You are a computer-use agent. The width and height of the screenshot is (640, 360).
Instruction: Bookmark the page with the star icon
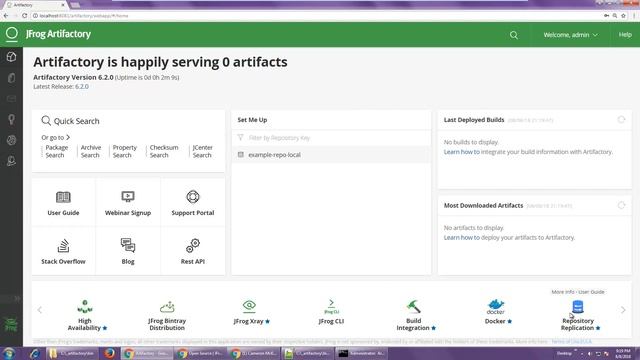pyautogui.click(x=623, y=16)
